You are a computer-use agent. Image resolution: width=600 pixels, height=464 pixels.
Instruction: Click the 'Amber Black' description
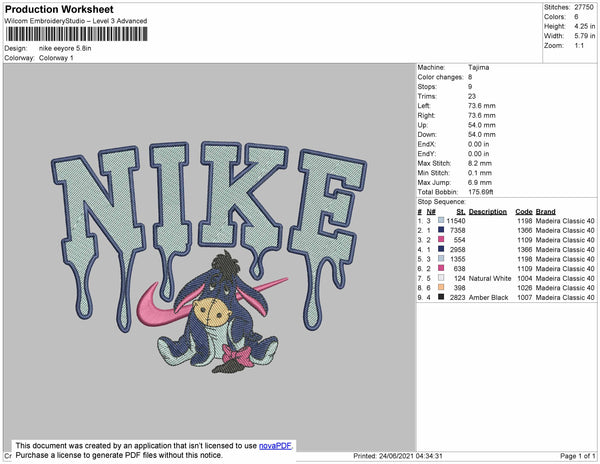click(x=488, y=297)
